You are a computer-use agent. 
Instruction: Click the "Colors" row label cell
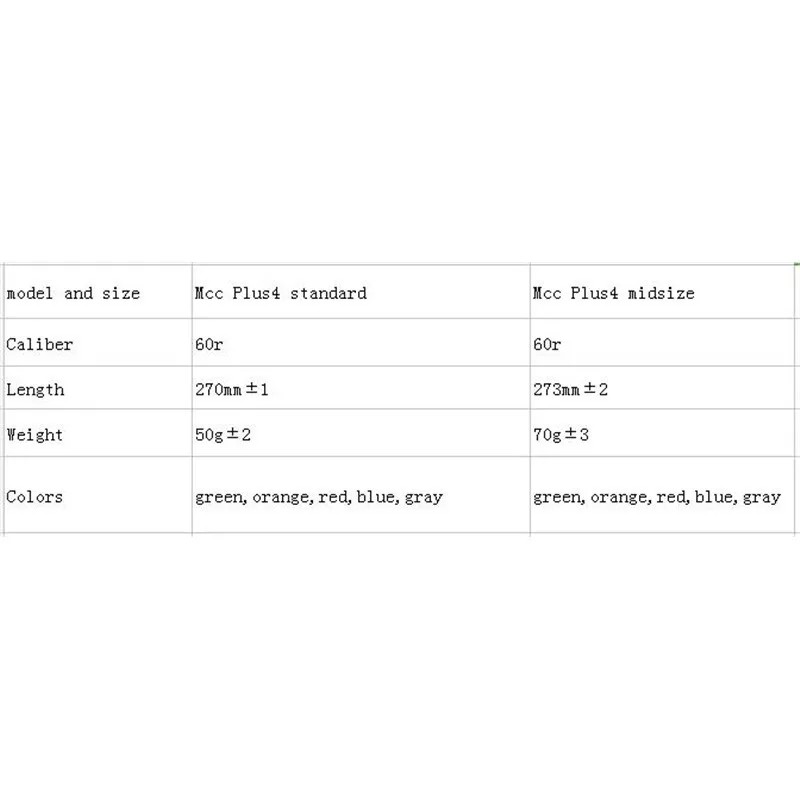35,496
